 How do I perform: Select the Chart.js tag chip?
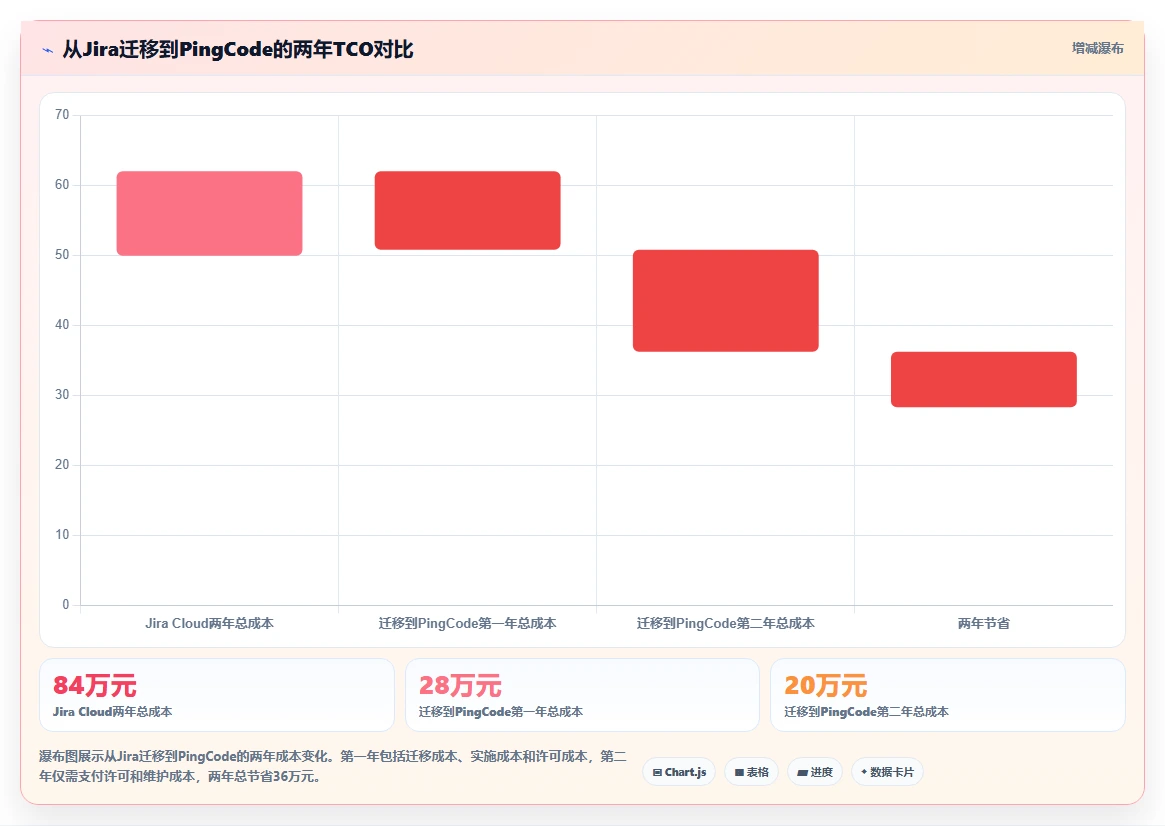point(679,772)
